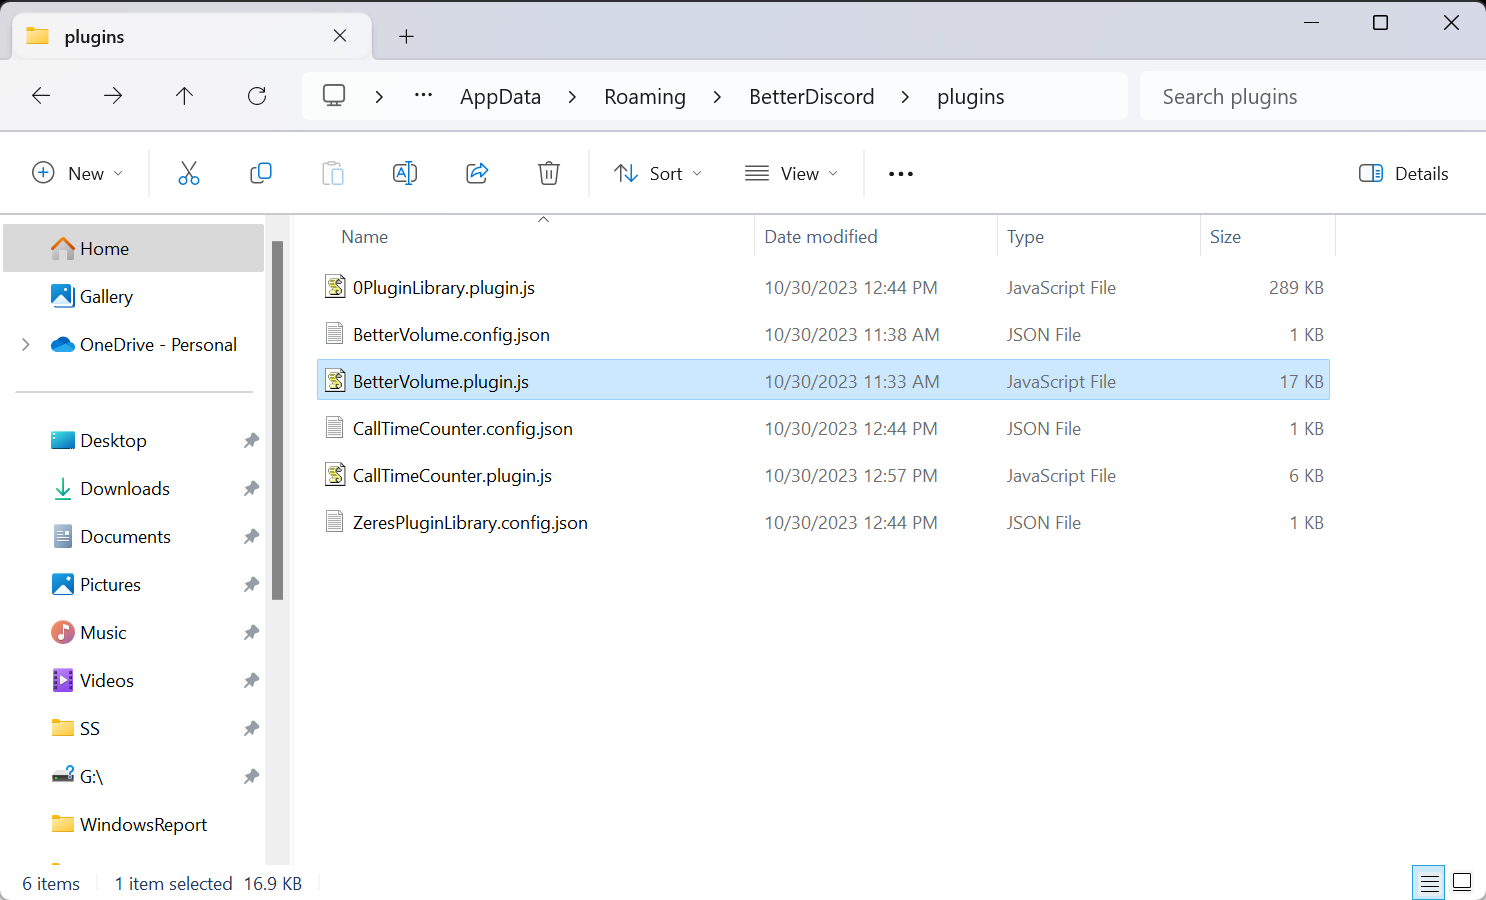1486x900 pixels.
Task: Open the View dropdown menu
Action: [x=792, y=173]
